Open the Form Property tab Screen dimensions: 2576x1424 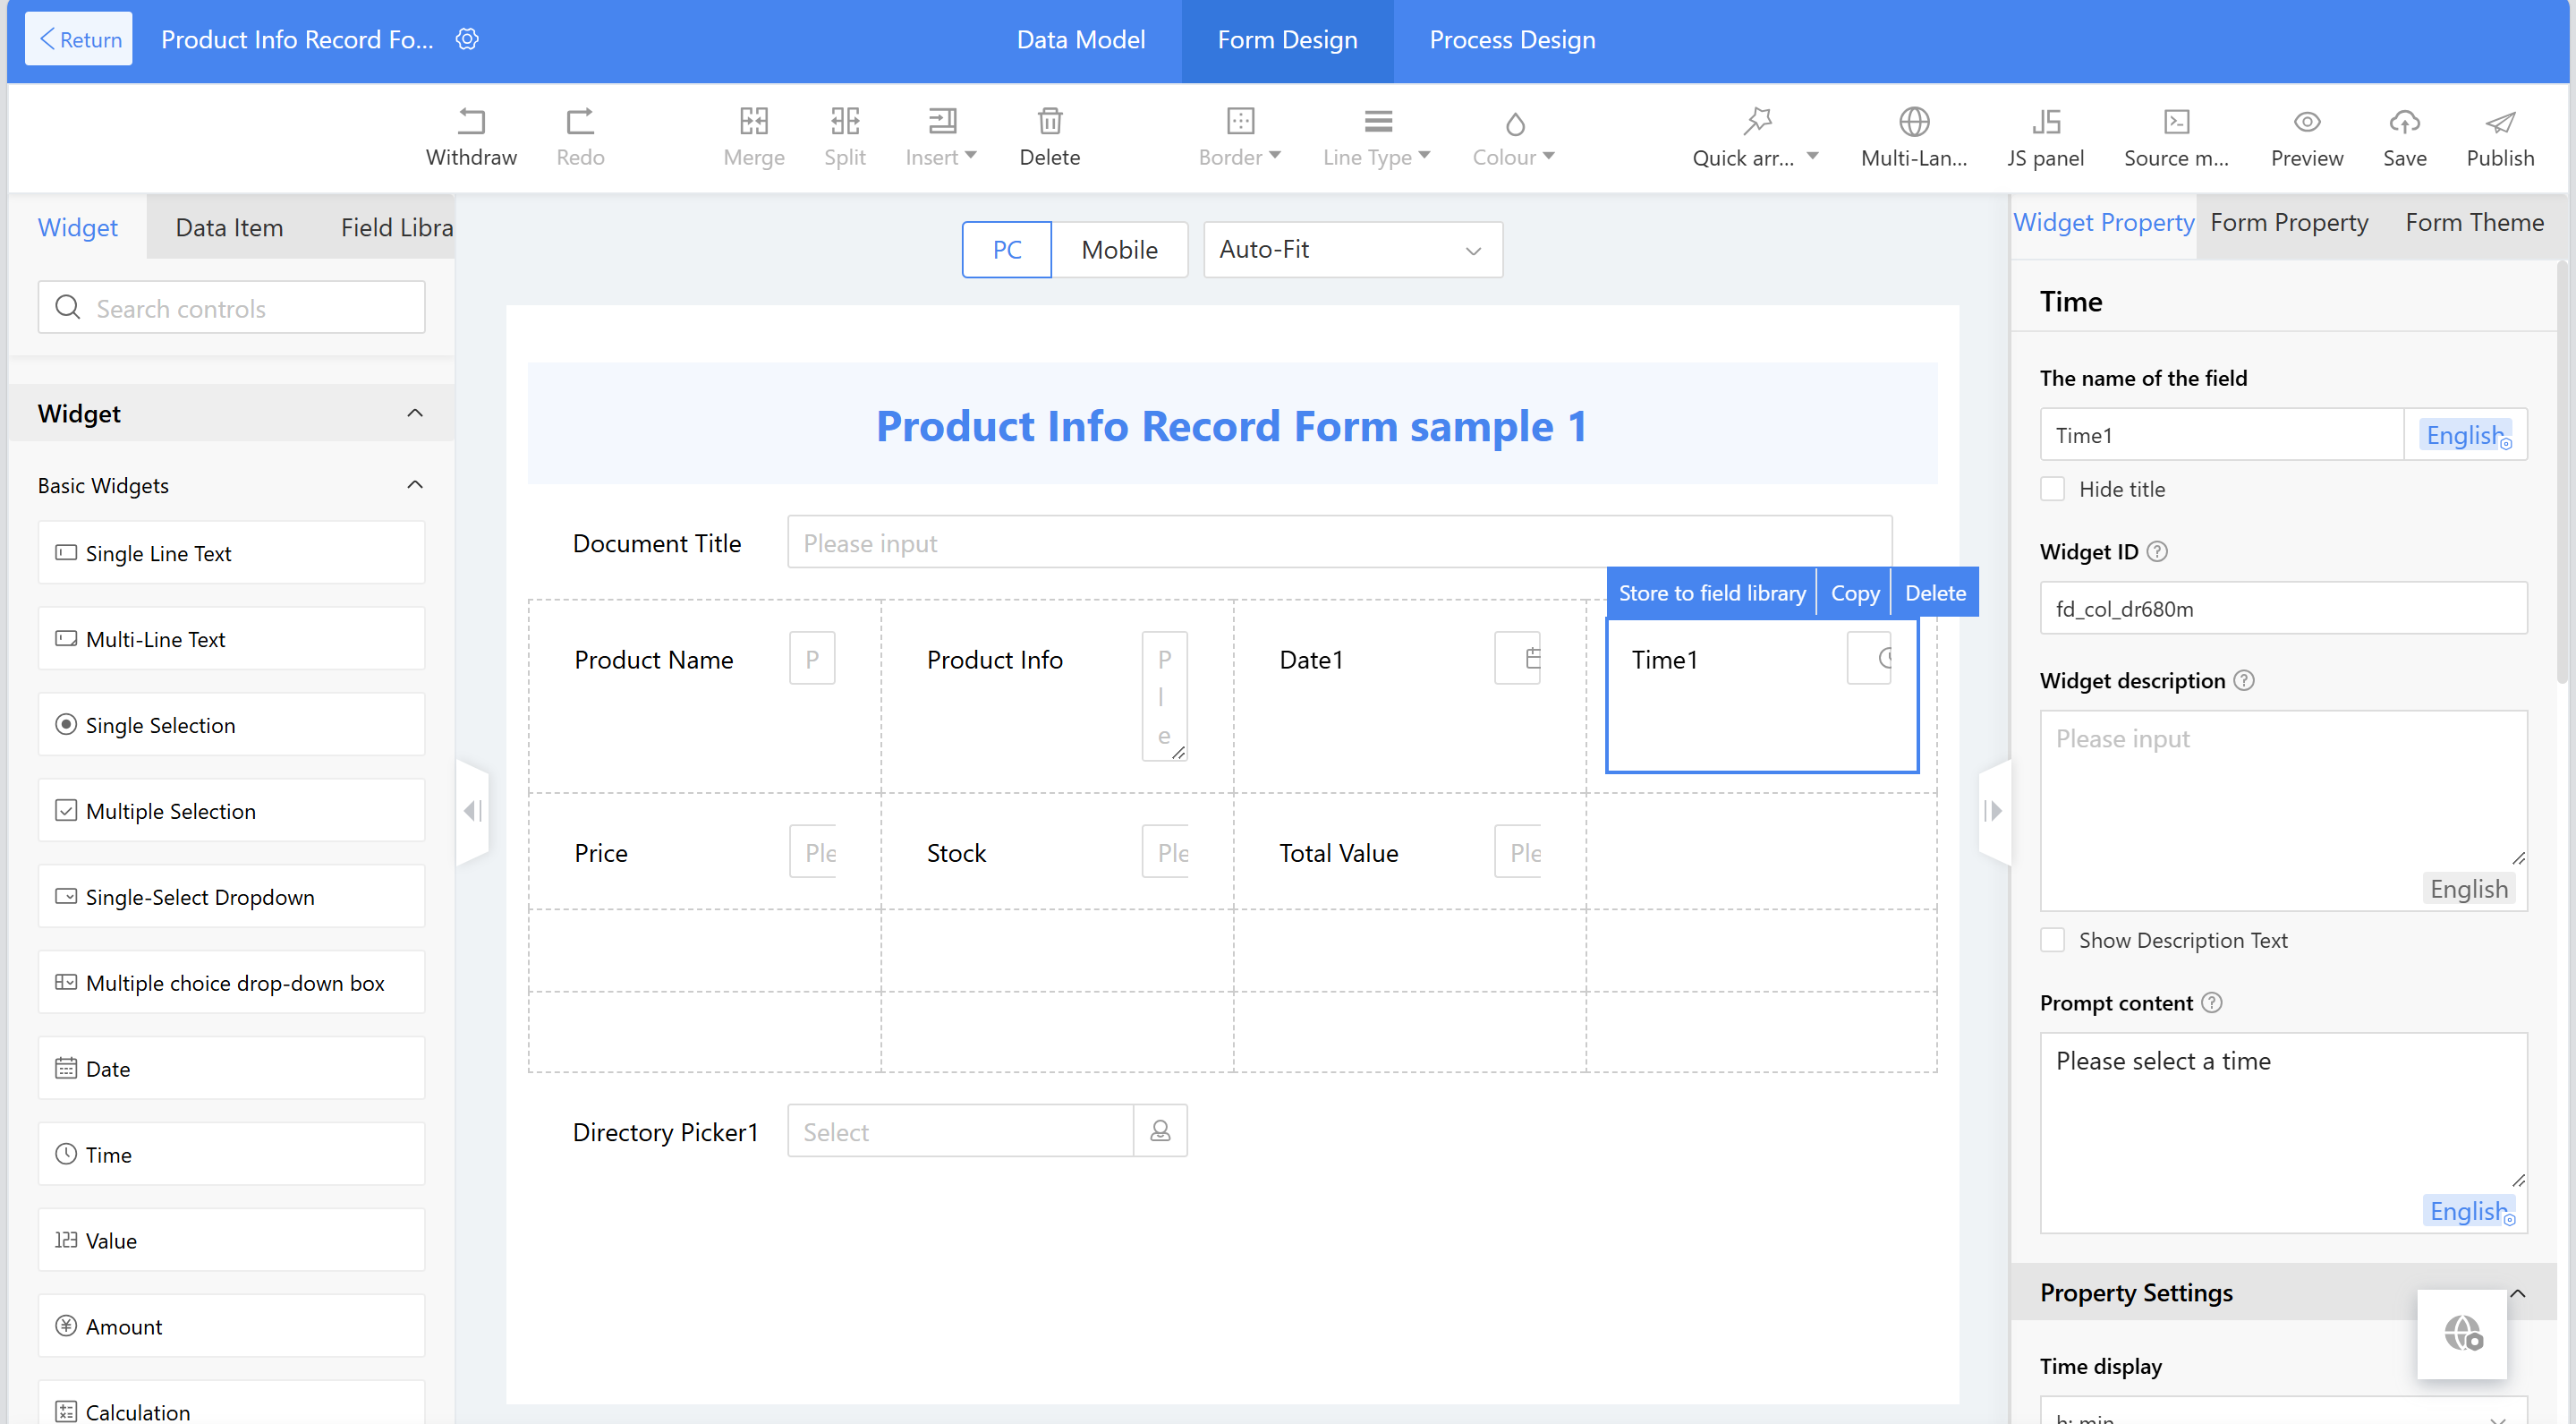tap(2288, 222)
